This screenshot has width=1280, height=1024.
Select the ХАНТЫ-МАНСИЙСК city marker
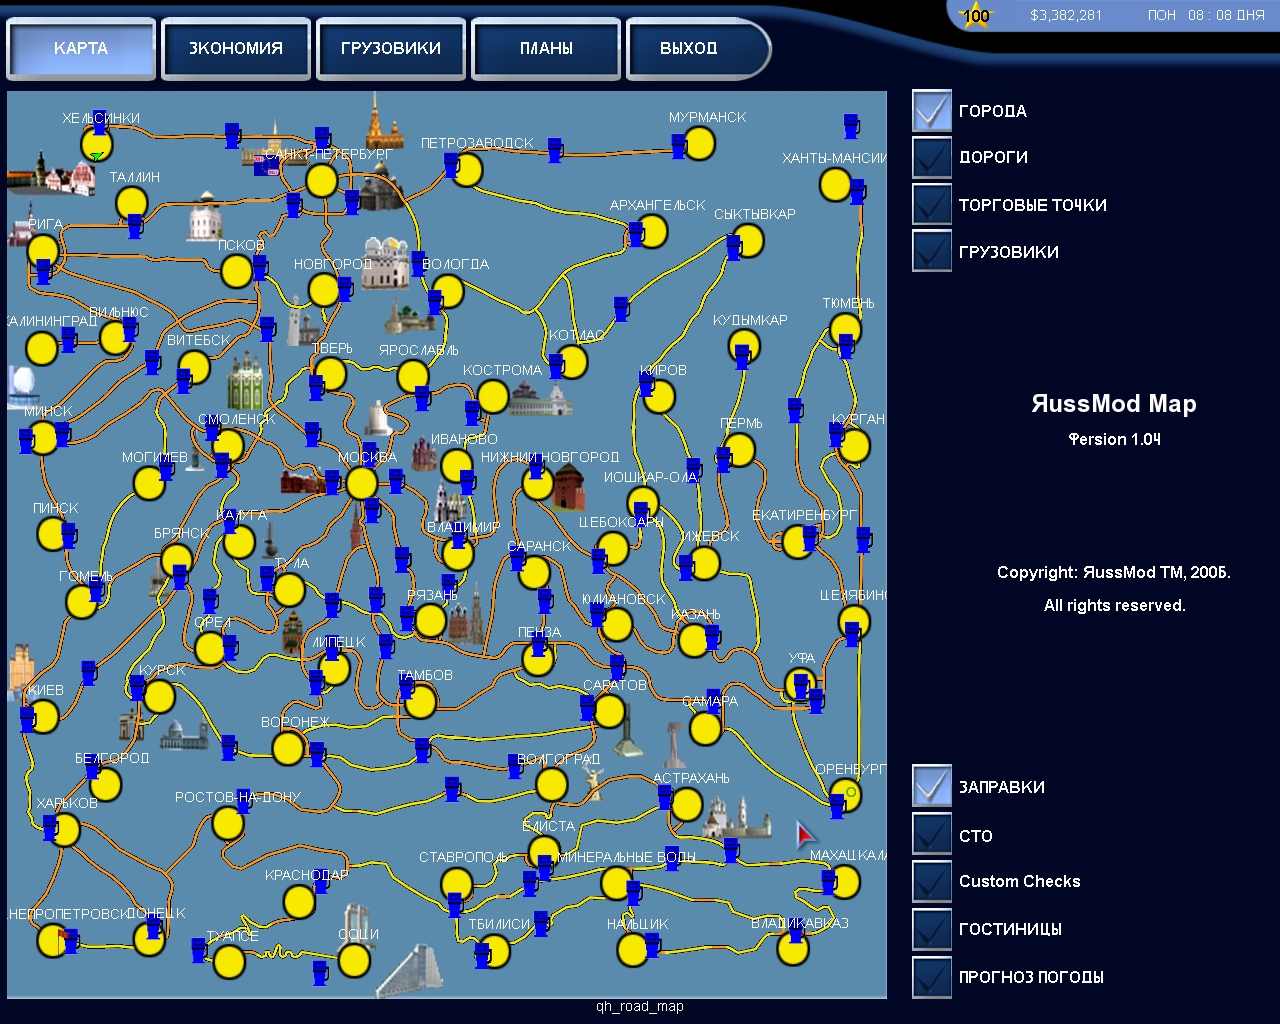[836, 185]
